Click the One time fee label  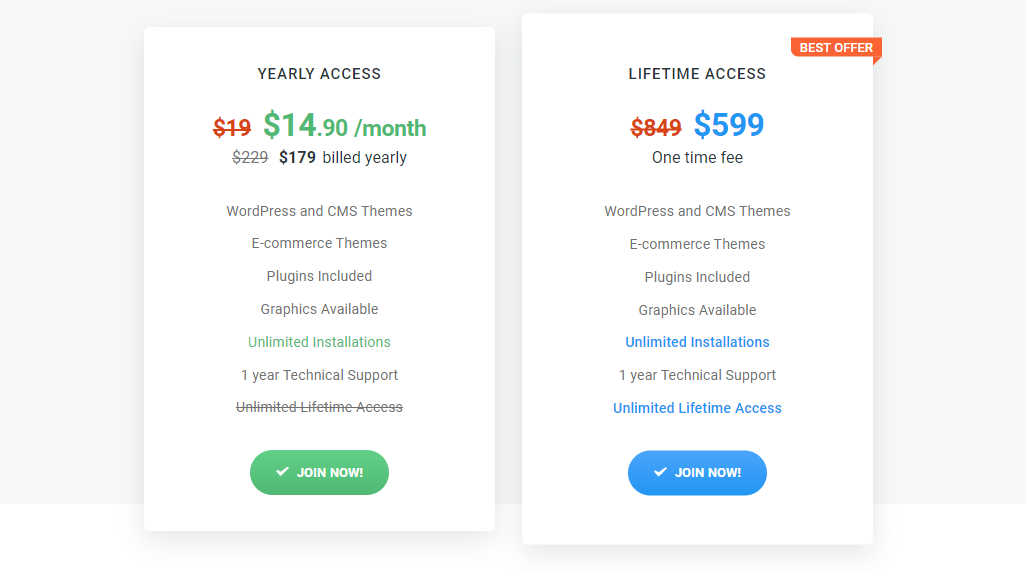pyautogui.click(x=697, y=158)
